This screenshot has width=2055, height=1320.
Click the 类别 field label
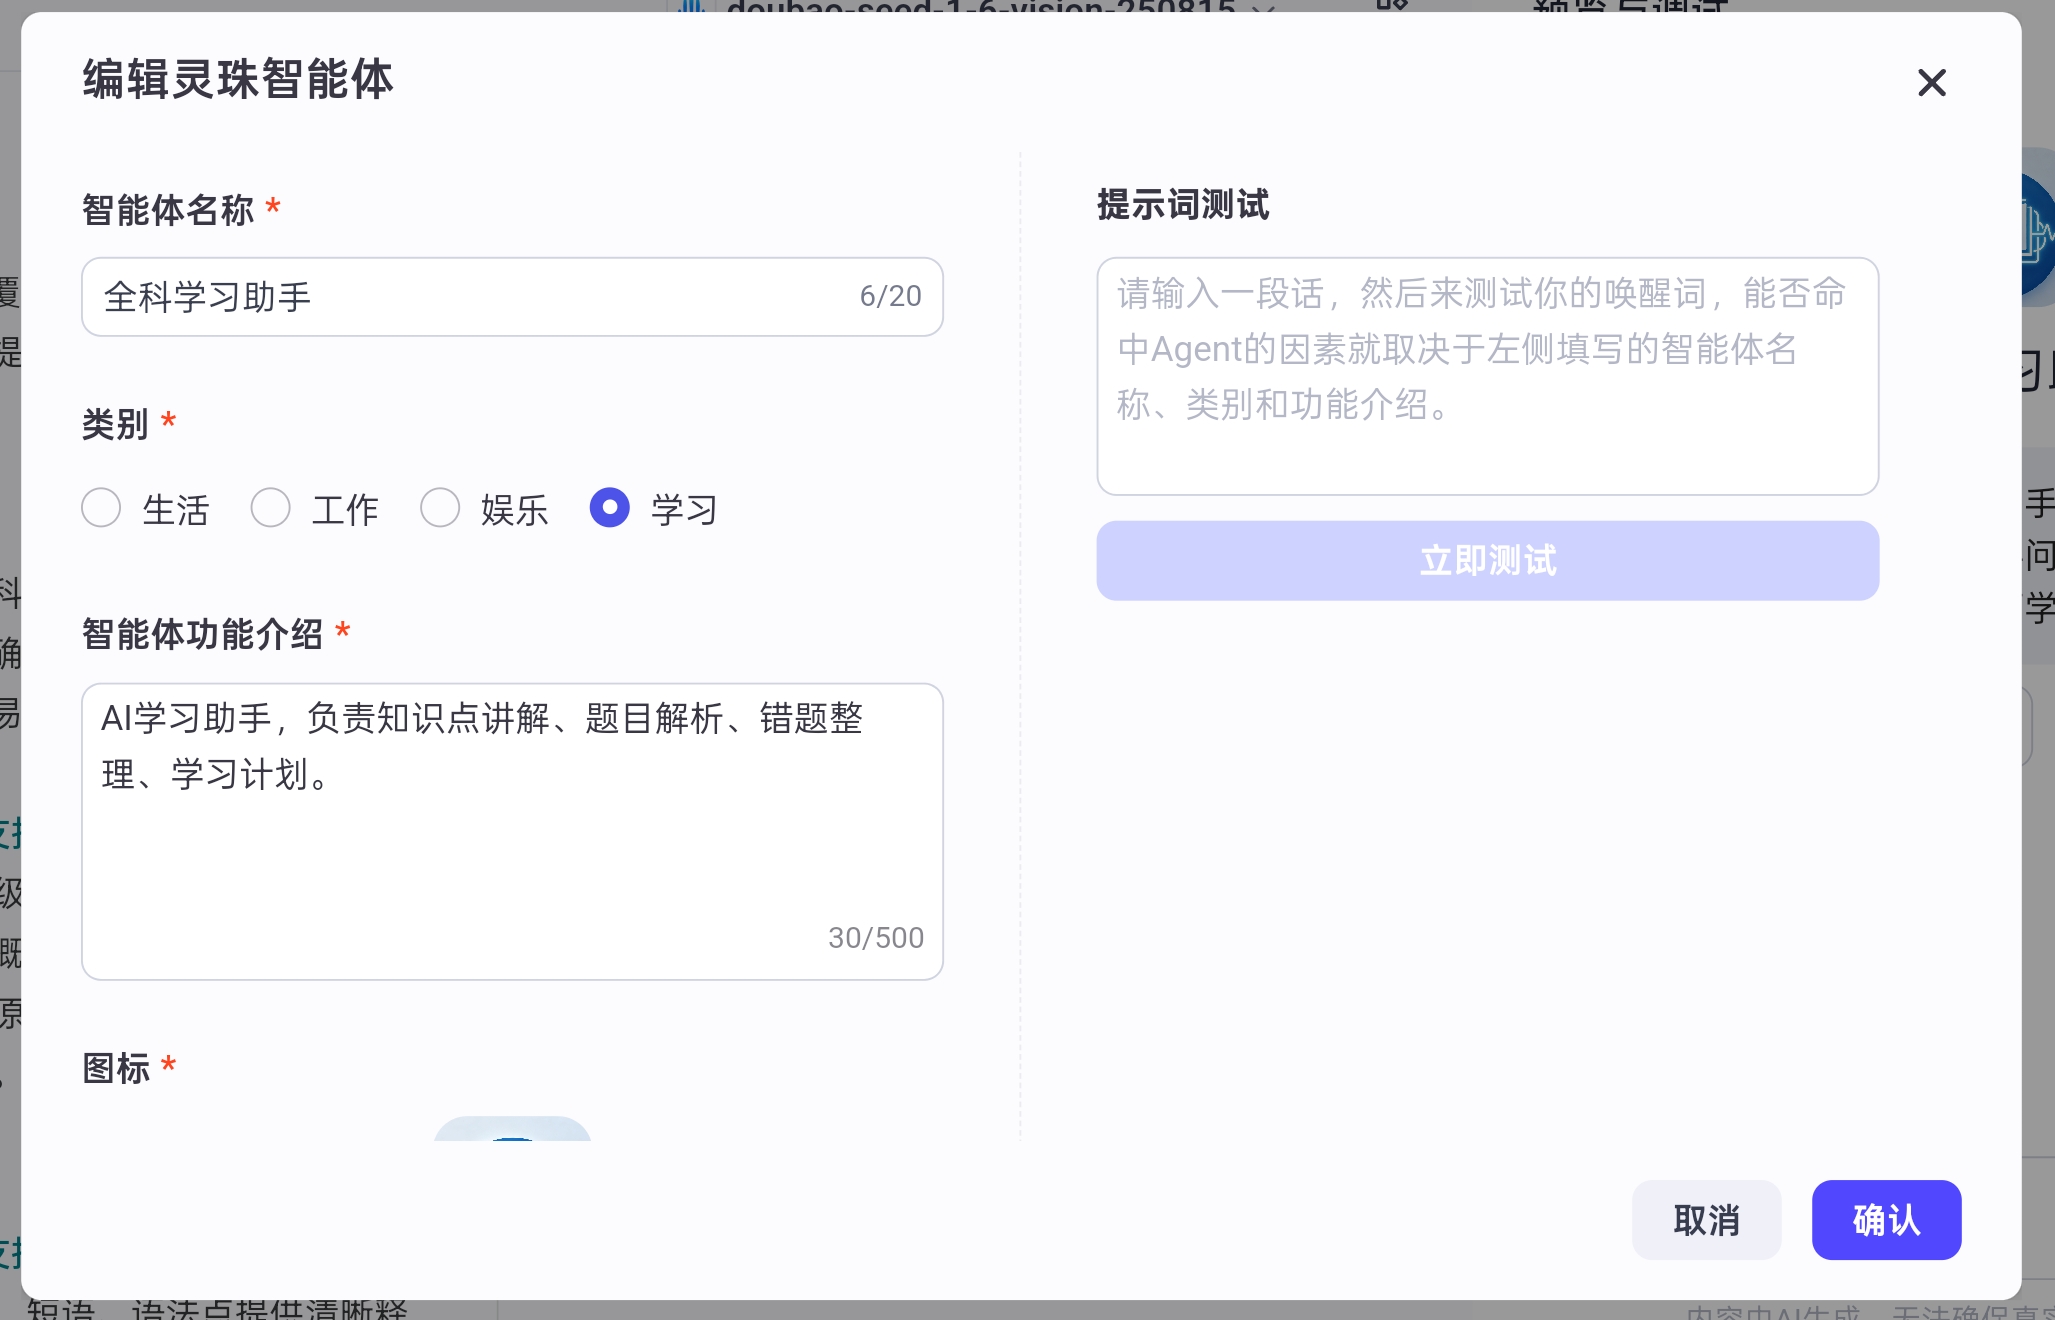tap(115, 424)
